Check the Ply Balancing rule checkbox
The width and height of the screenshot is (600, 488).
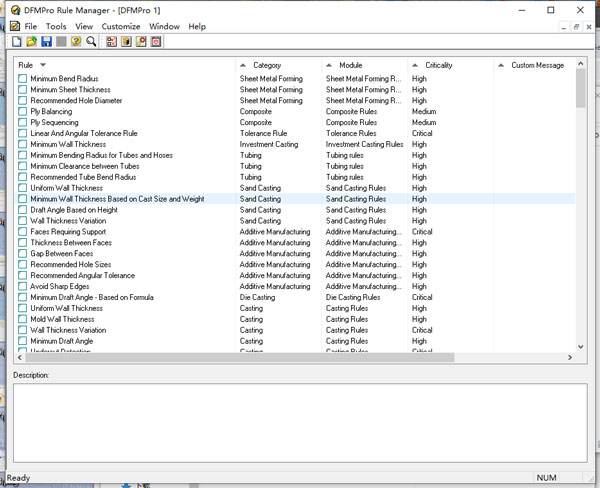[23, 112]
